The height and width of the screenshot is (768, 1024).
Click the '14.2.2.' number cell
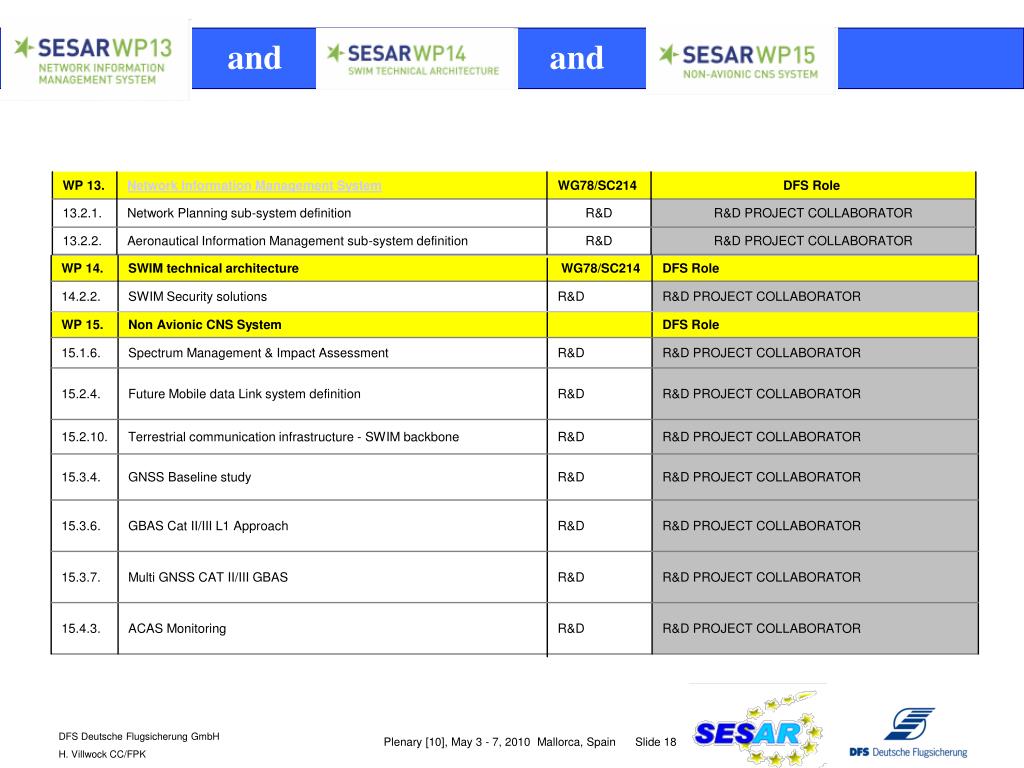click(82, 296)
